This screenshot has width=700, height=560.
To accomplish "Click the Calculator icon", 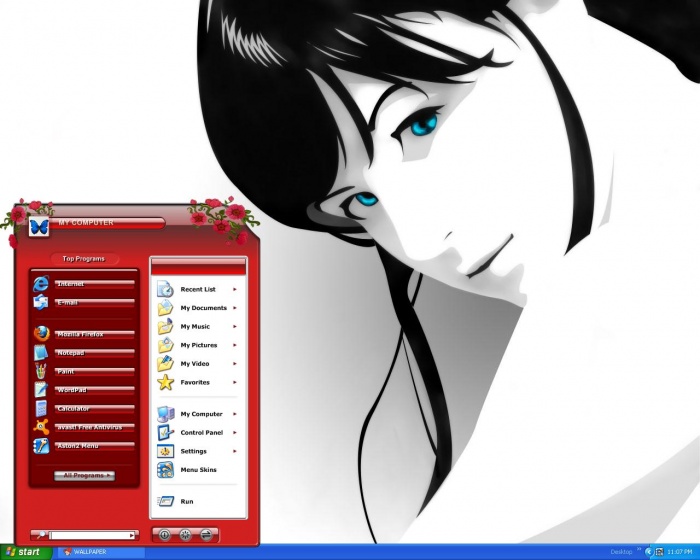I will (x=41, y=408).
